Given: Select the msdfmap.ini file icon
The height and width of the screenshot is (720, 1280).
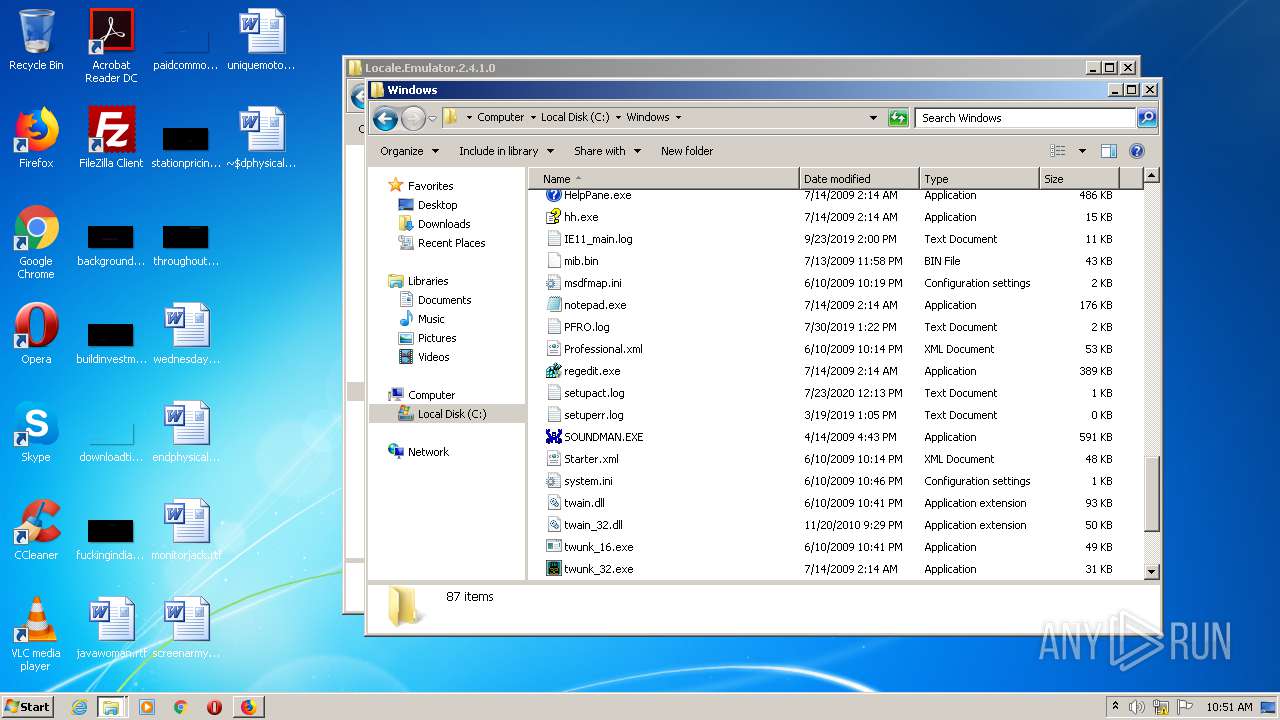Looking at the screenshot, I should [x=554, y=283].
